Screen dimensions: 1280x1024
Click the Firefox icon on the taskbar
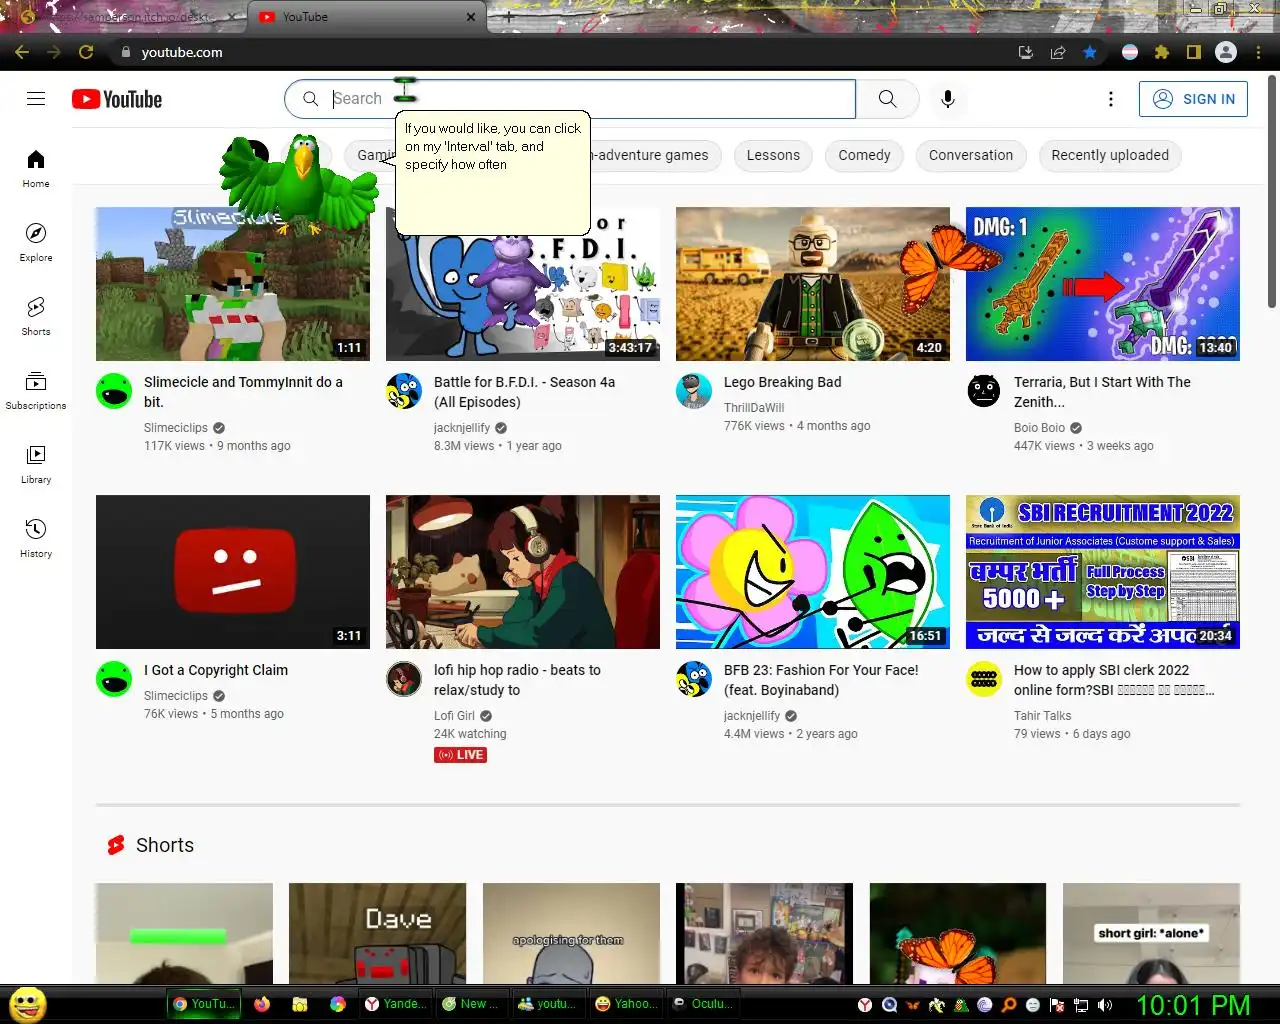(x=262, y=1004)
